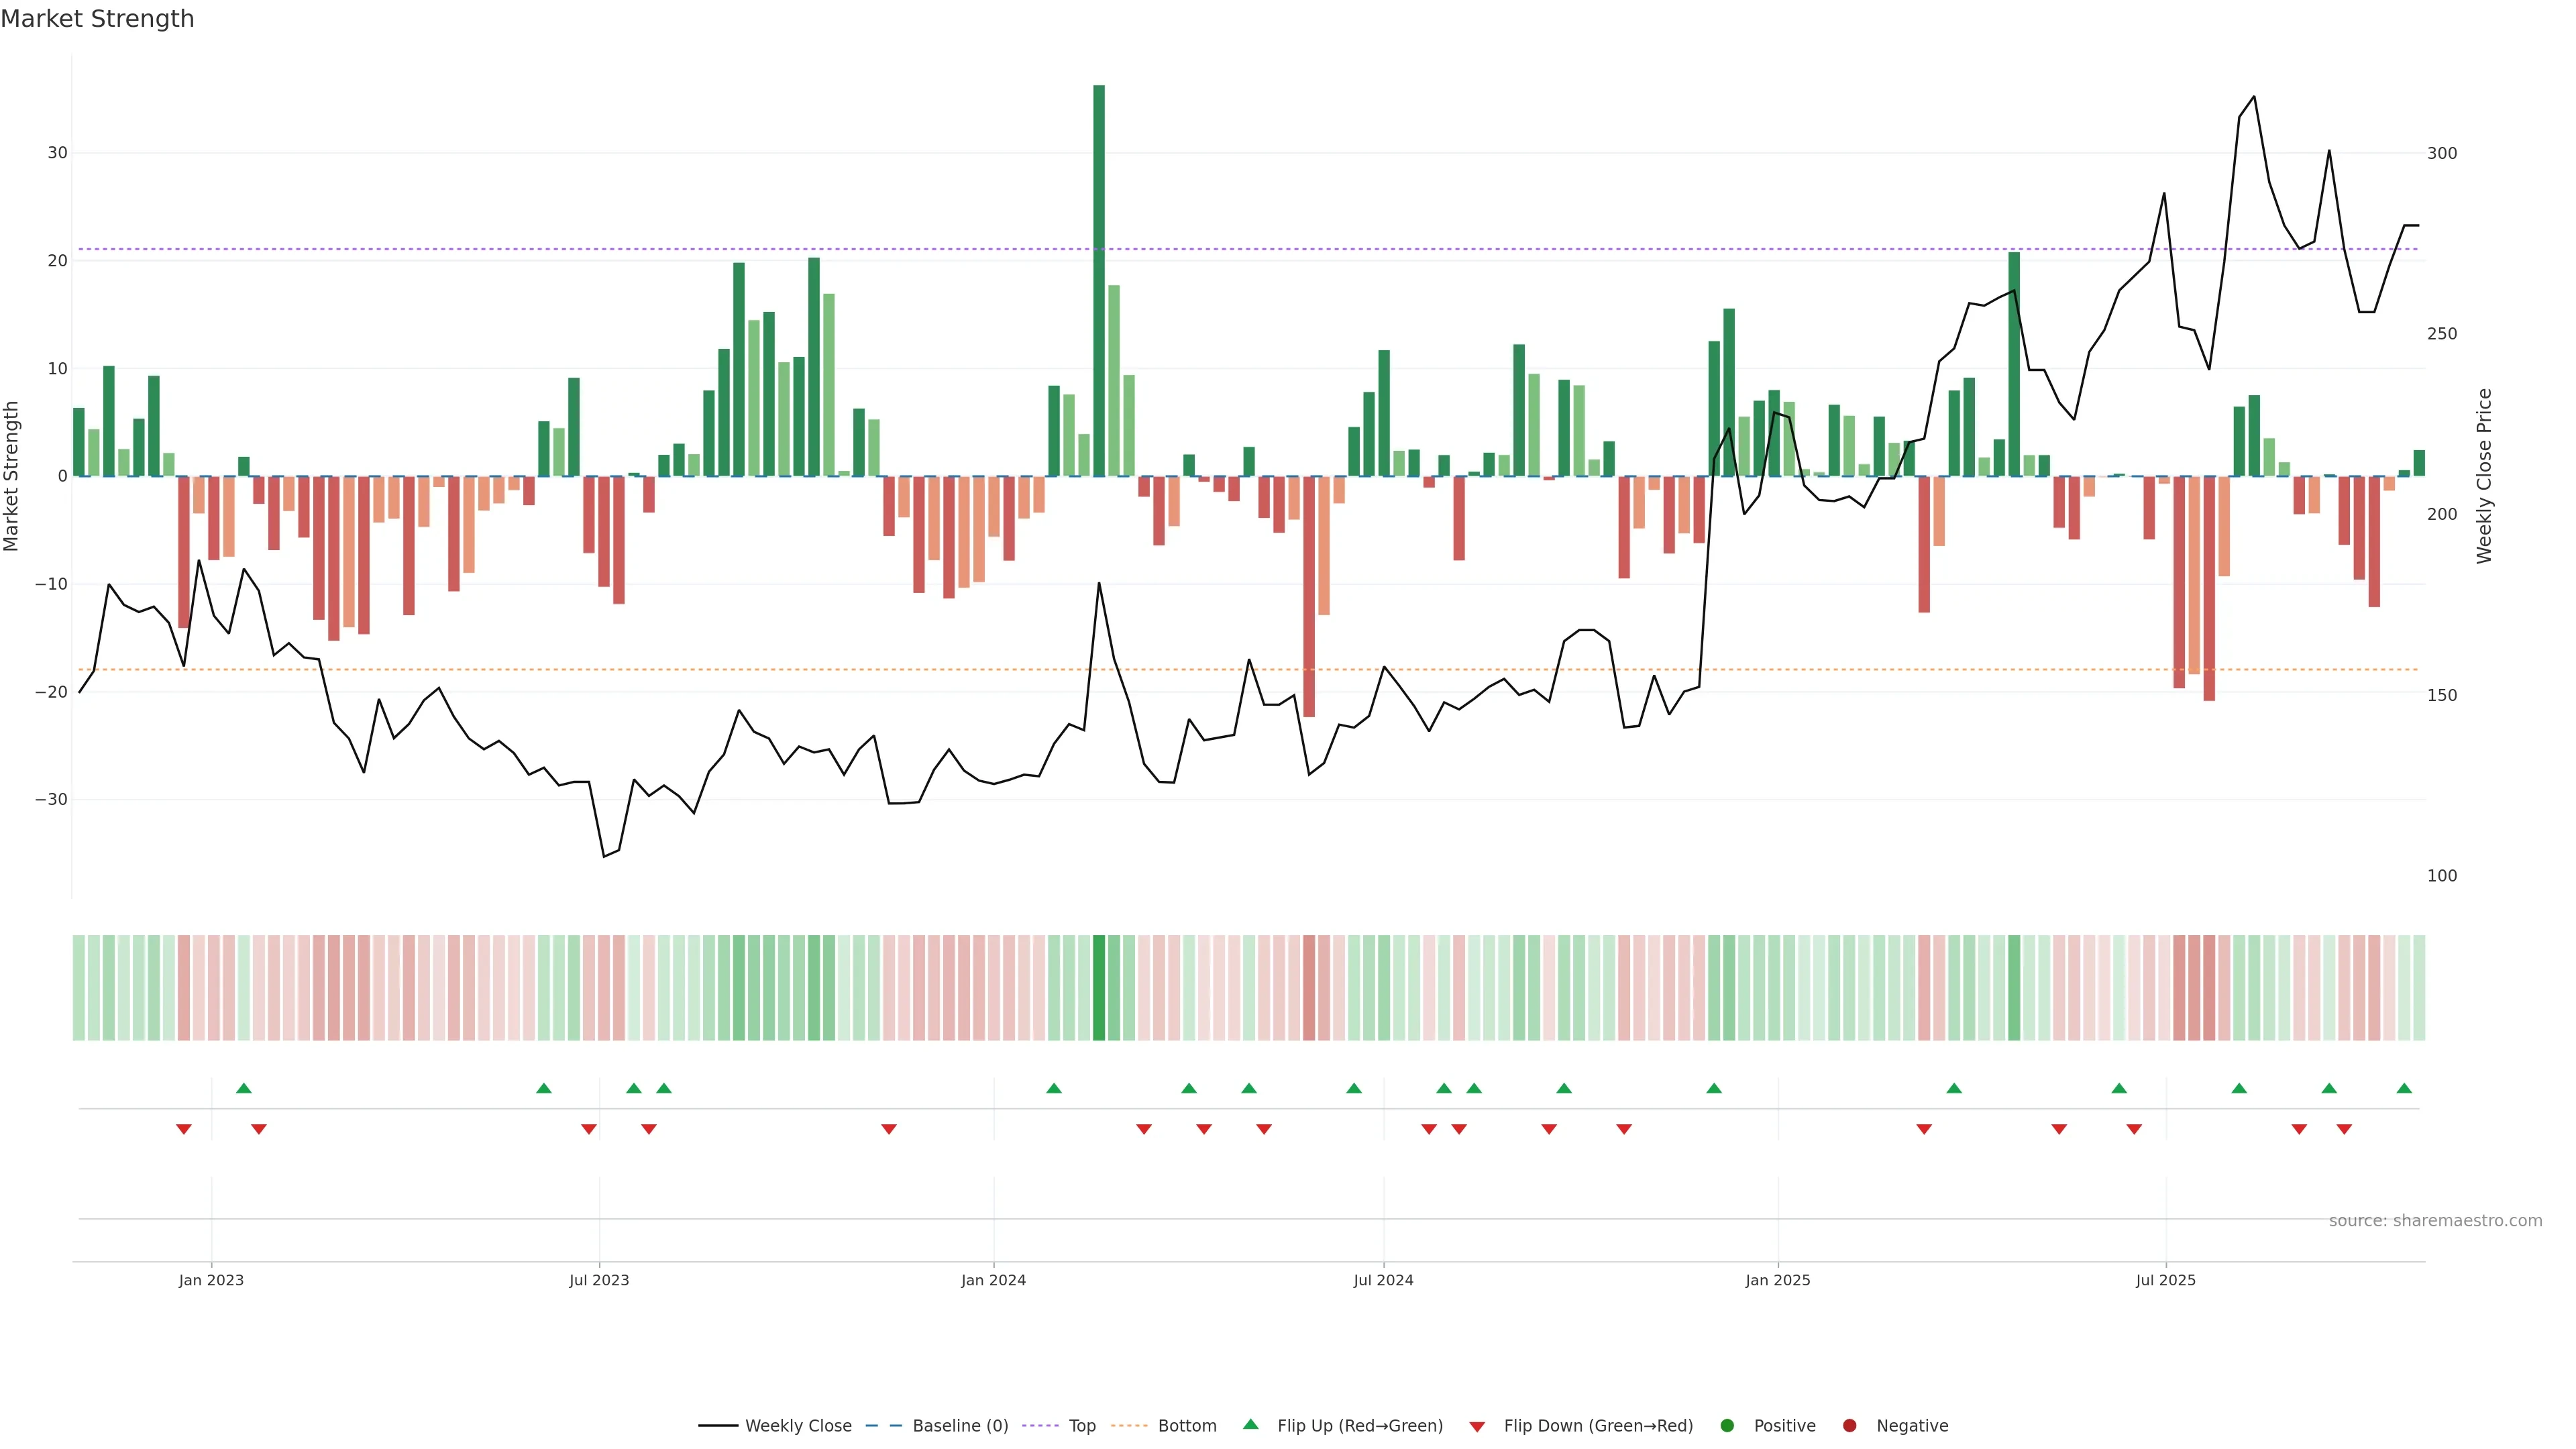The height and width of the screenshot is (1449, 2576).
Task: Click the Market Strength chart title
Action: tap(97, 19)
